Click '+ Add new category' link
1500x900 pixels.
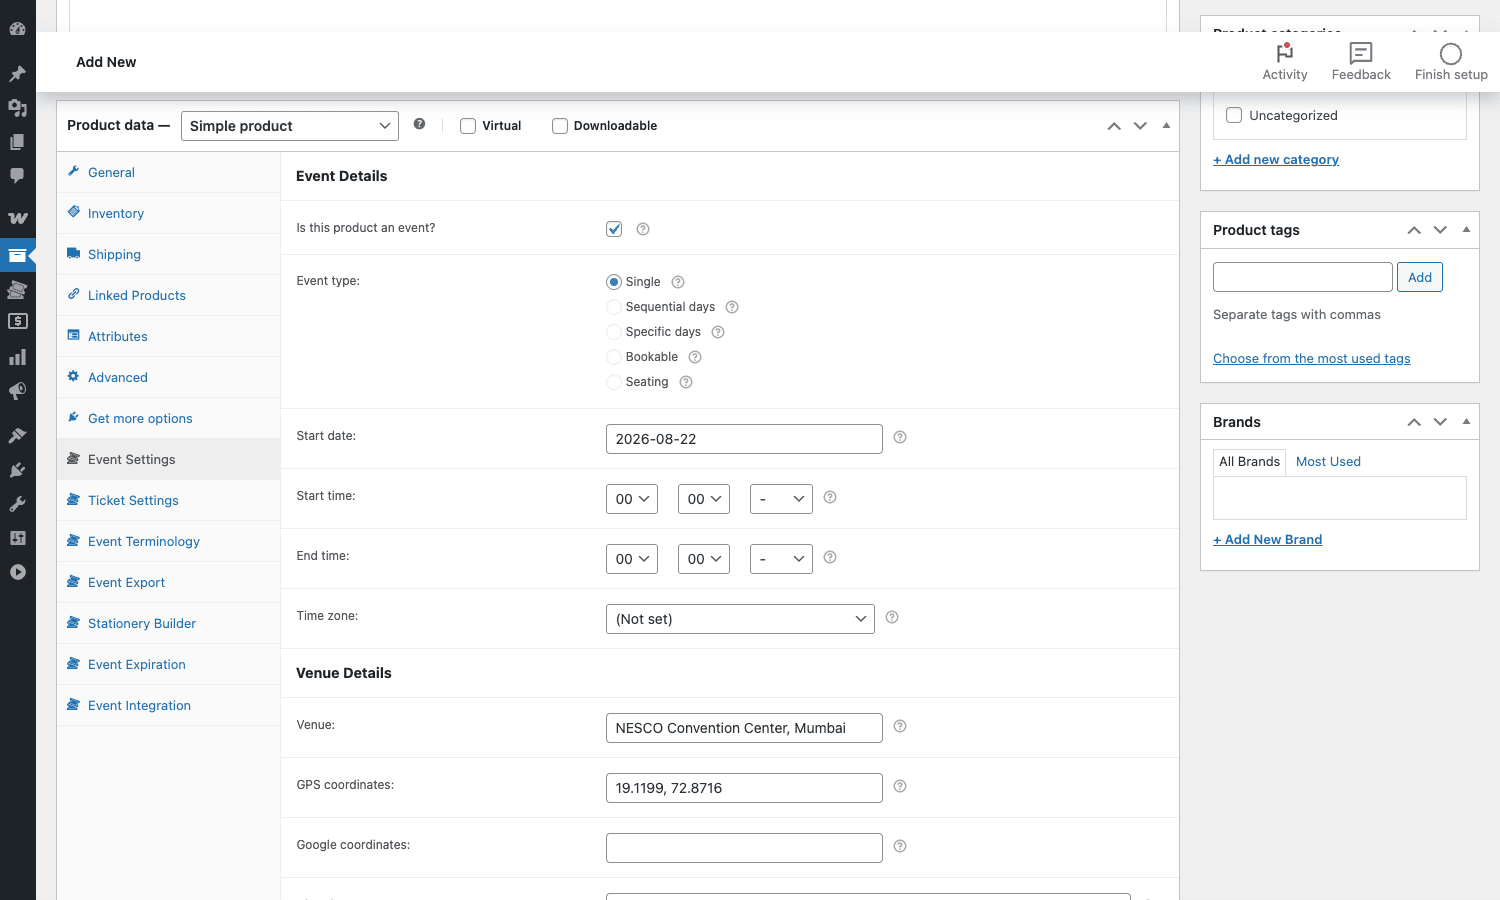pyautogui.click(x=1276, y=159)
